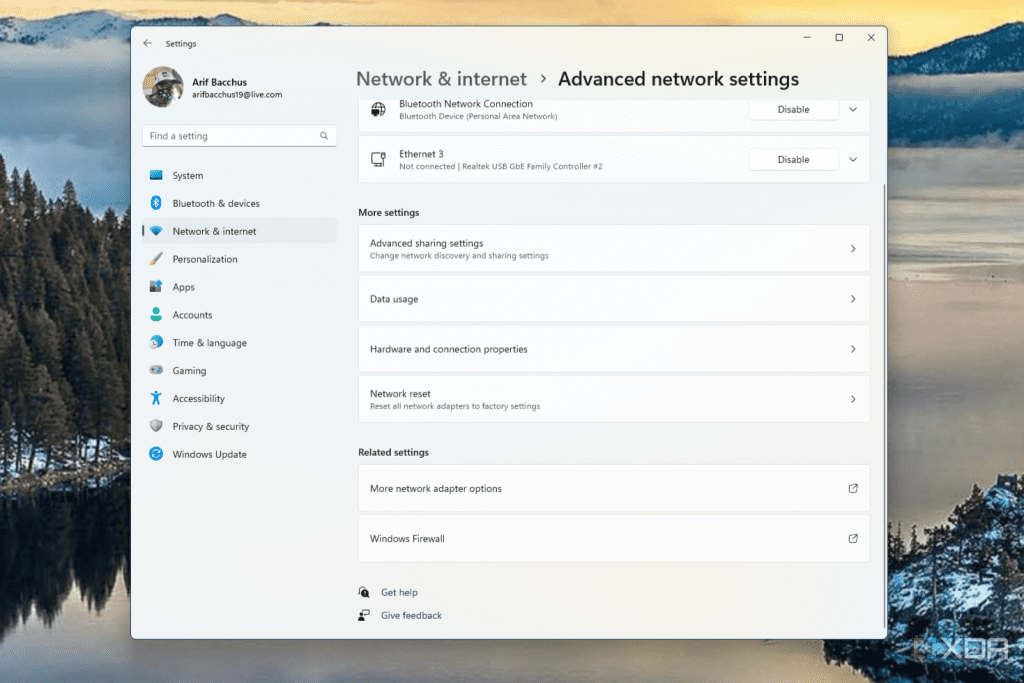Open Hardware and connection properties chevron
The height and width of the screenshot is (683, 1024).
pyautogui.click(x=853, y=349)
